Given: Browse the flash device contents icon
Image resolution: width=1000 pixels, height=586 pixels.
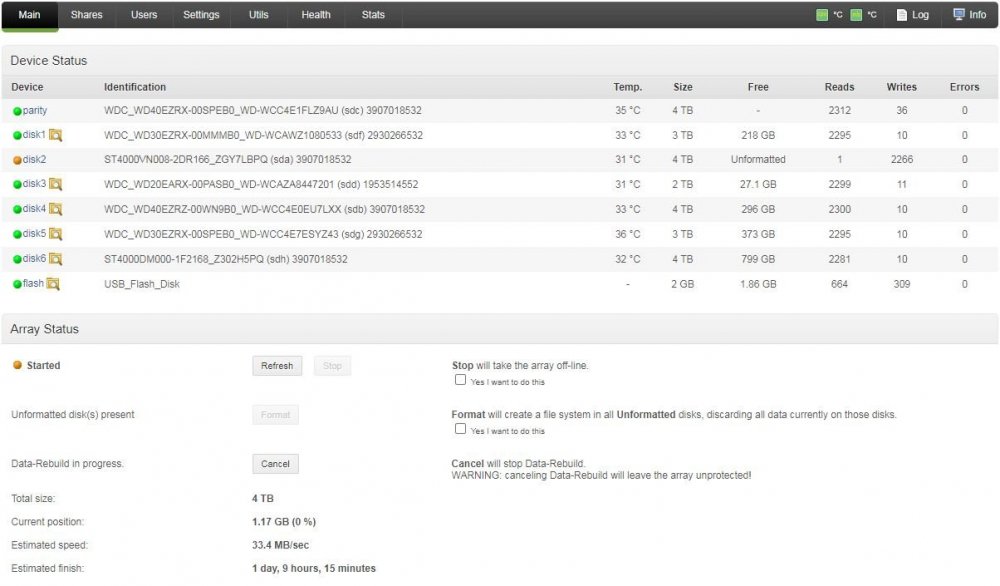Looking at the screenshot, I should 53,284.
